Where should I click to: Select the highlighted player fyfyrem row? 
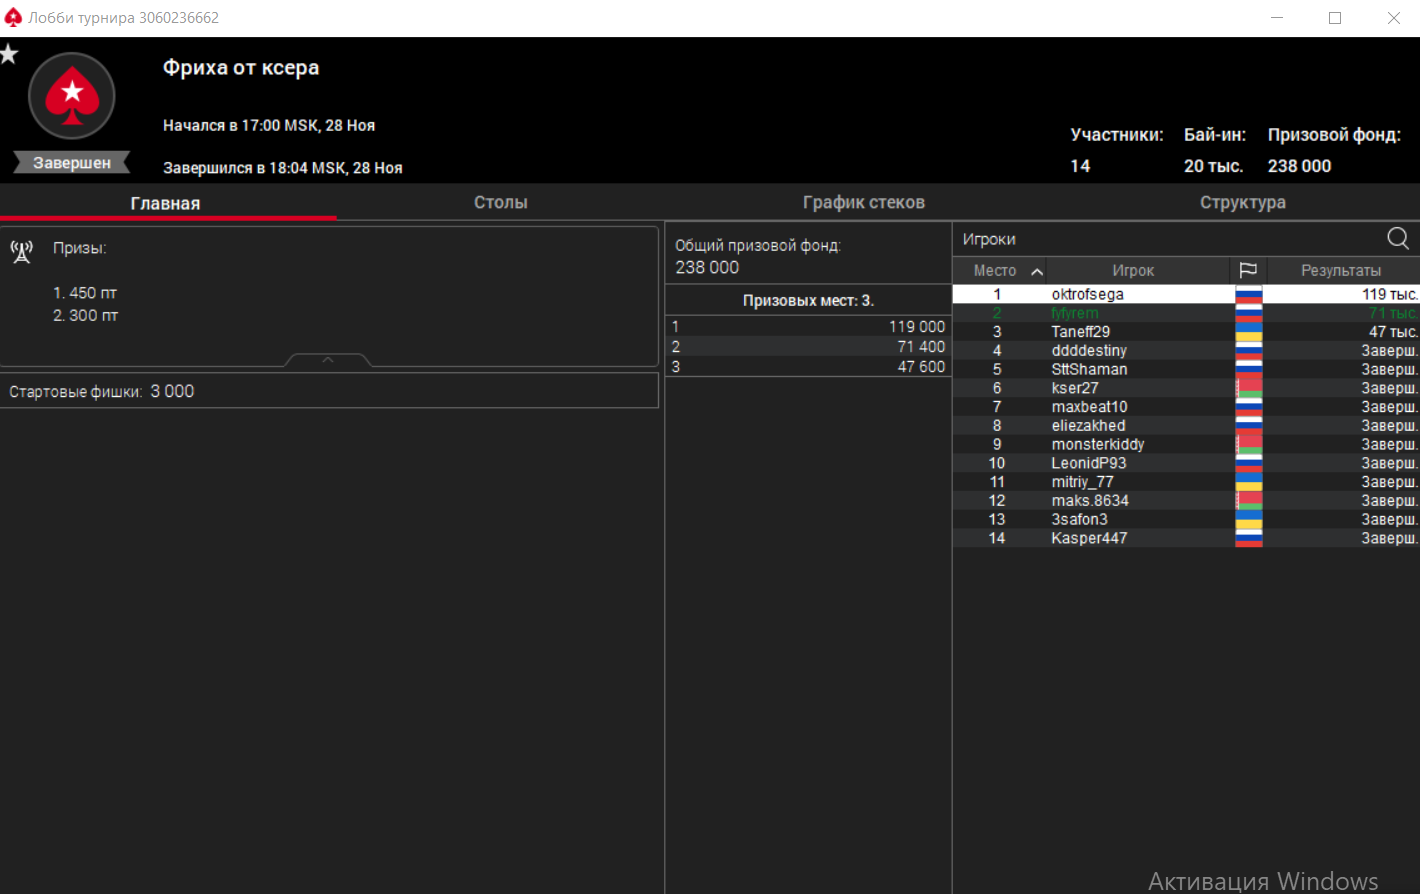point(1075,313)
